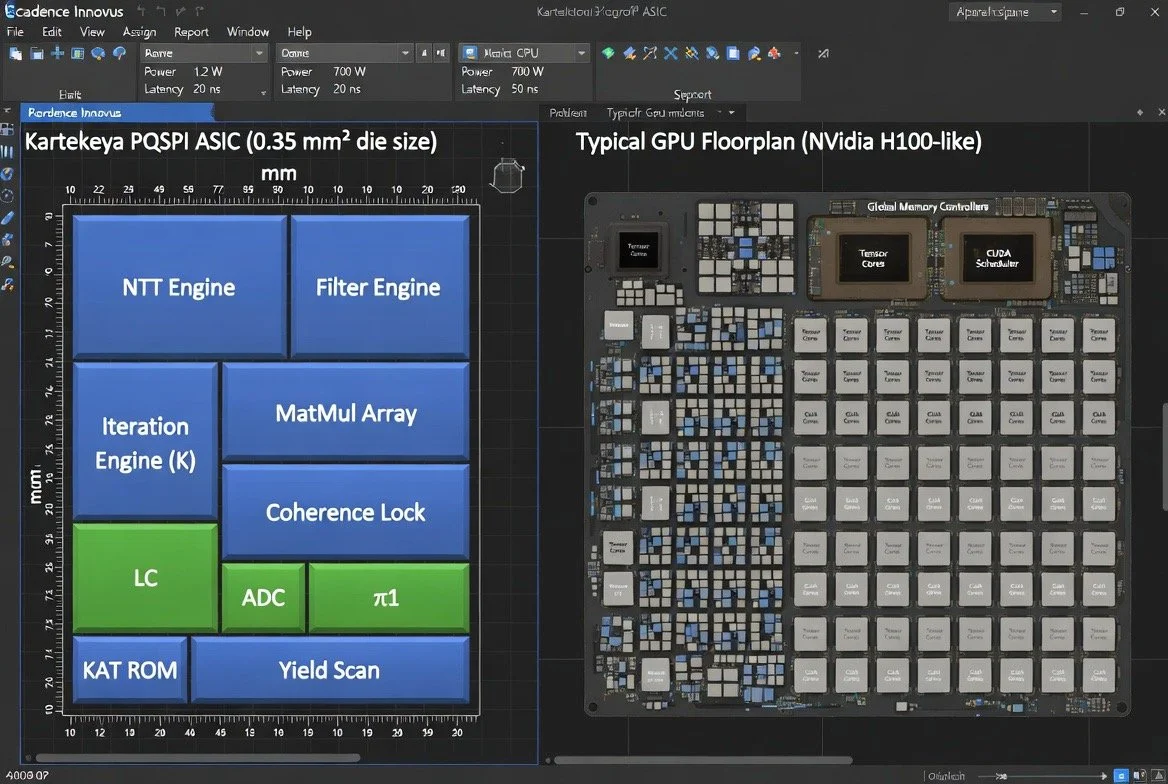Open the first 'Rarre' dropdown
This screenshot has height=784, width=1168.
pyautogui.click(x=203, y=53)
